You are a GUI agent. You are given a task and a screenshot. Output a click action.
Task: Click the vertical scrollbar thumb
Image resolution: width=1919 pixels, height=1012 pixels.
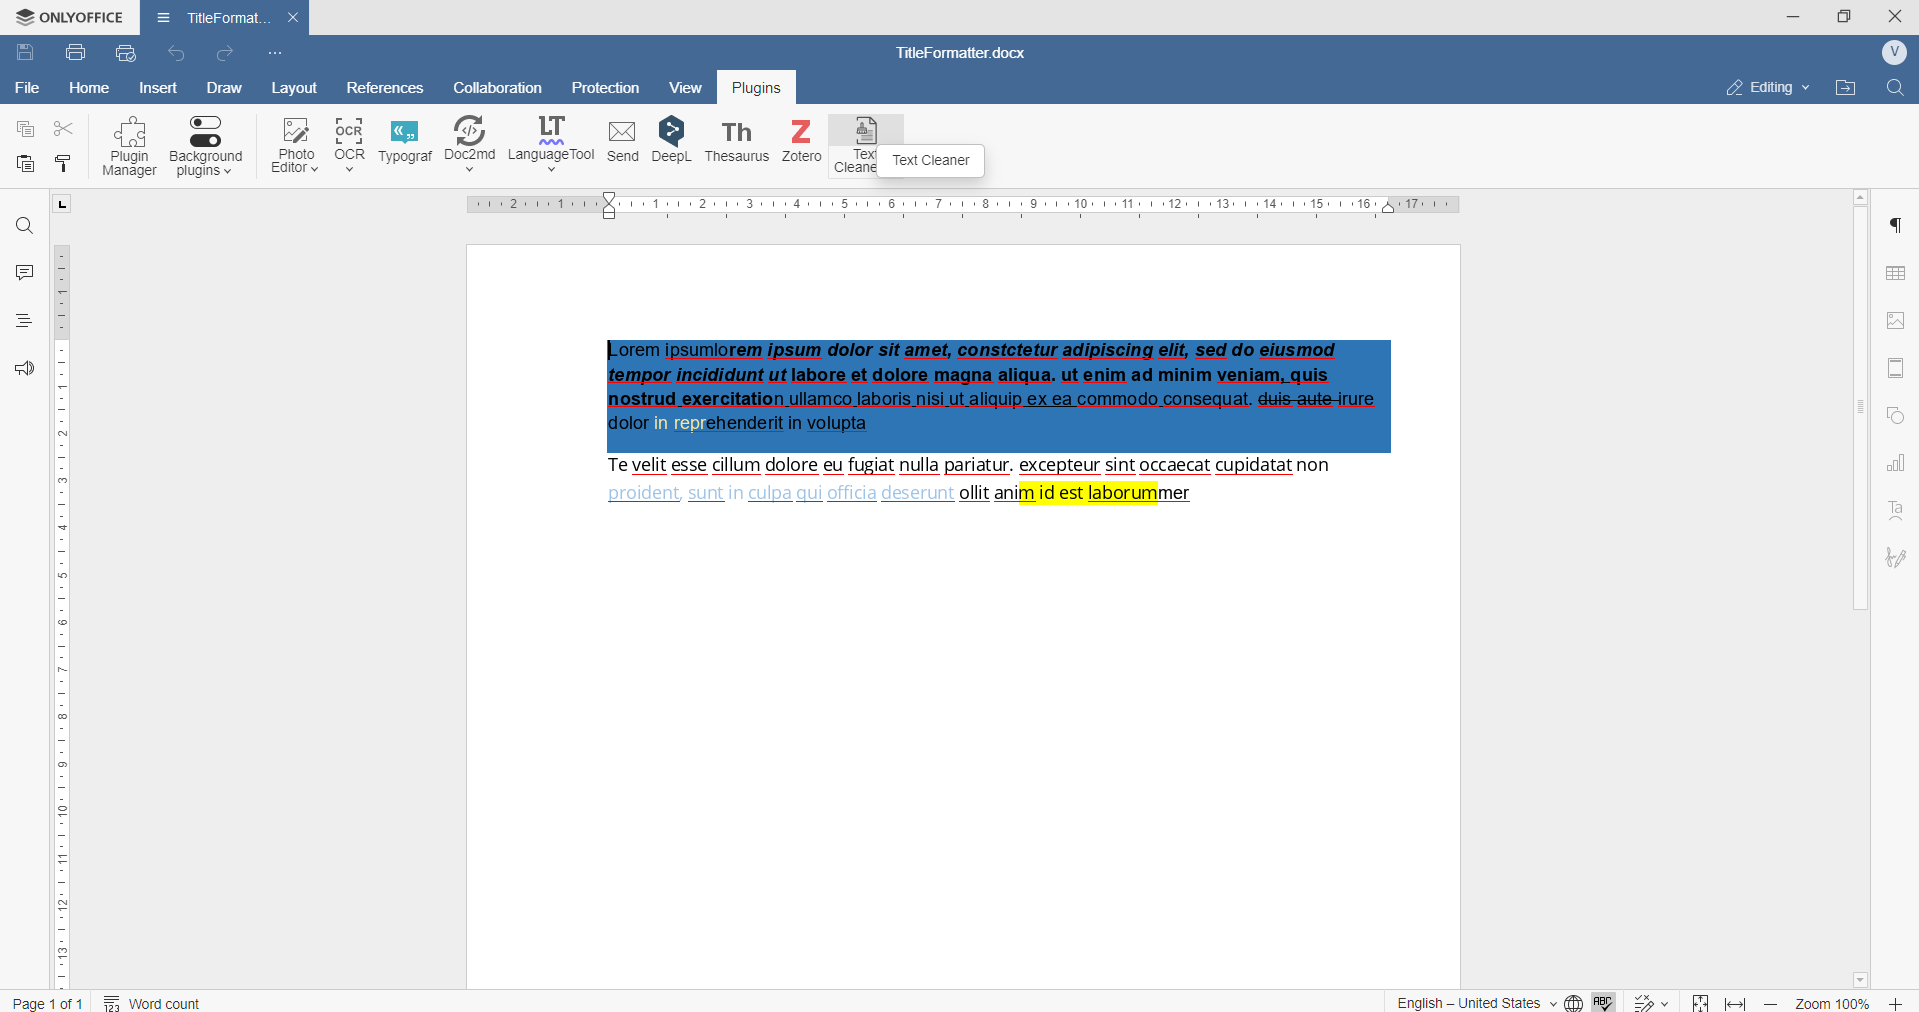1861,408
